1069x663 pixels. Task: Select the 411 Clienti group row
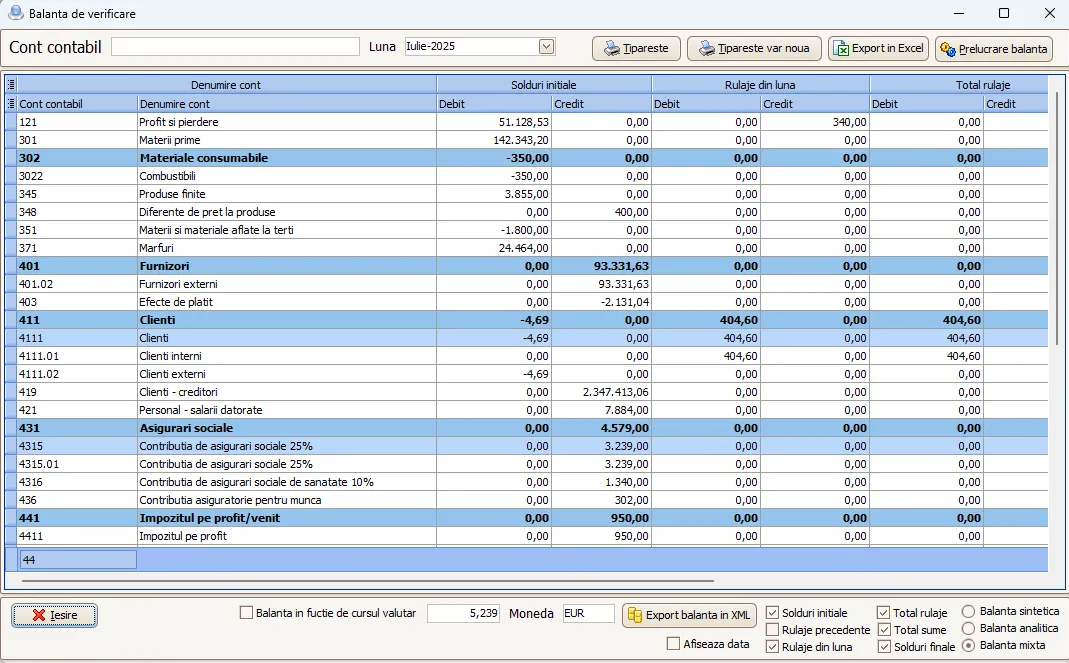tap(526, 320)
